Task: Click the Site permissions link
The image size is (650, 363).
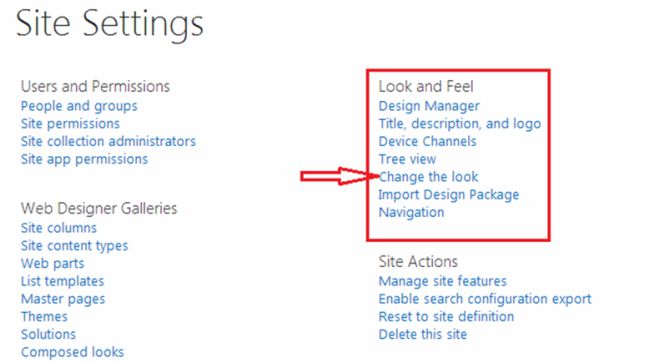Action: [70, 123]
